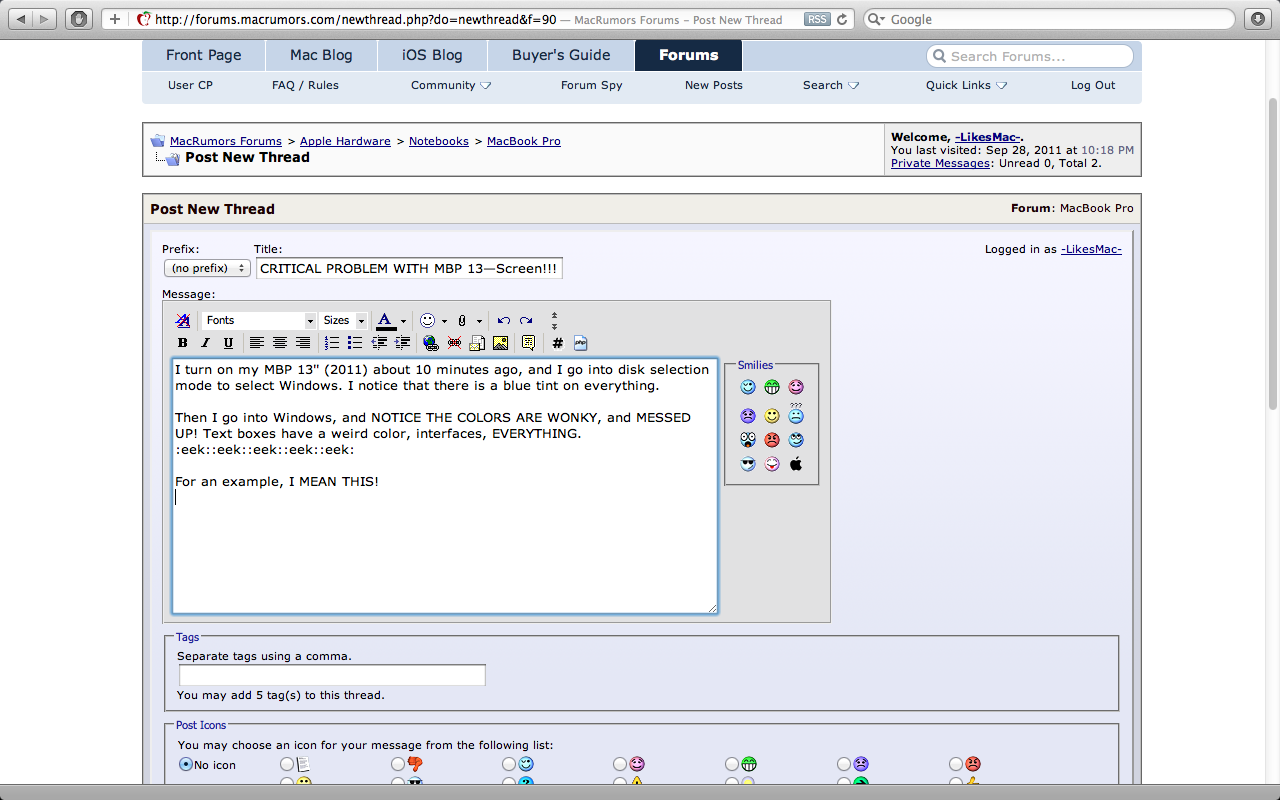Viewport: 1280px width, 800px height.
Task: Insert an unordered bullet list
Action: (355, 343)
